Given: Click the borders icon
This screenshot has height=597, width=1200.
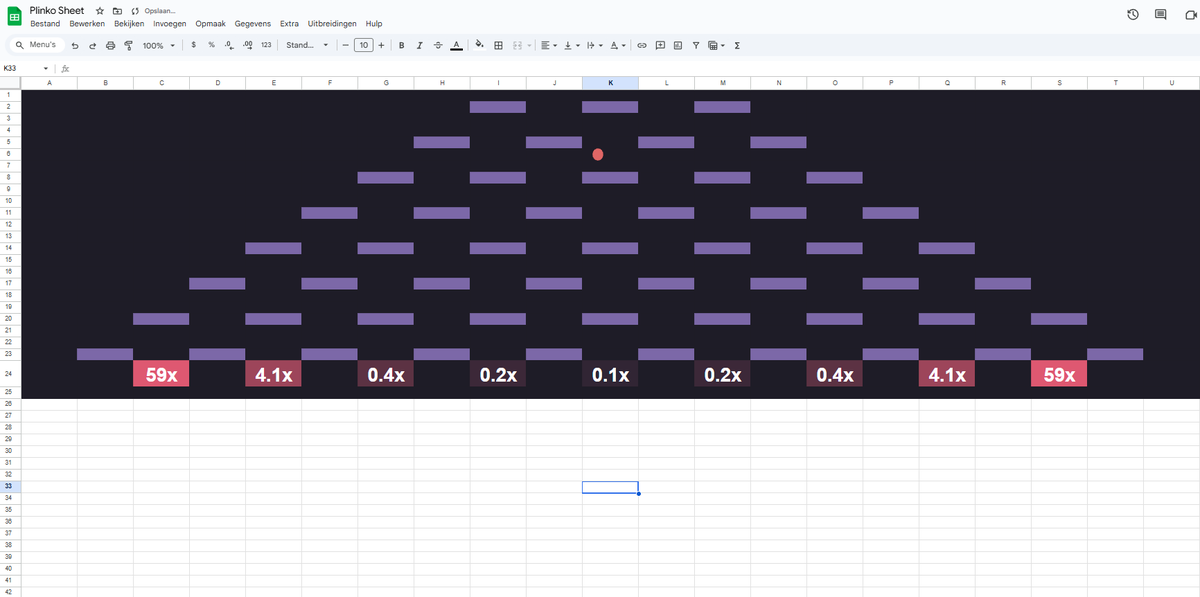Looking at the screenshot, I should 498,45.
